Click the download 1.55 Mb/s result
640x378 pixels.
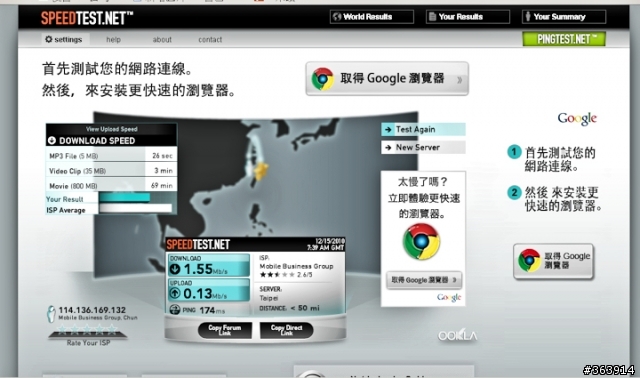pyautogui.click(x=209, y=265)
